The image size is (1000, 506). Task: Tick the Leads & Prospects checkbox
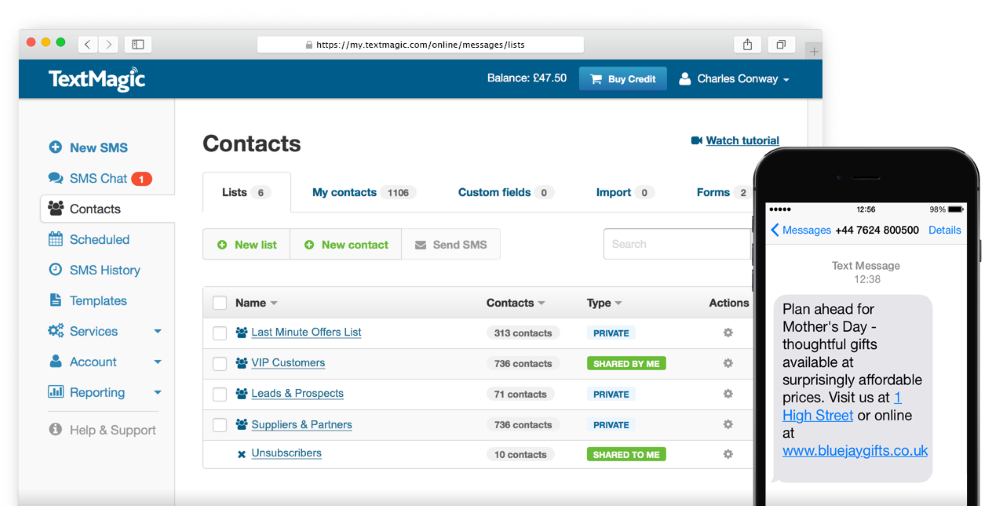pos(220,394)
